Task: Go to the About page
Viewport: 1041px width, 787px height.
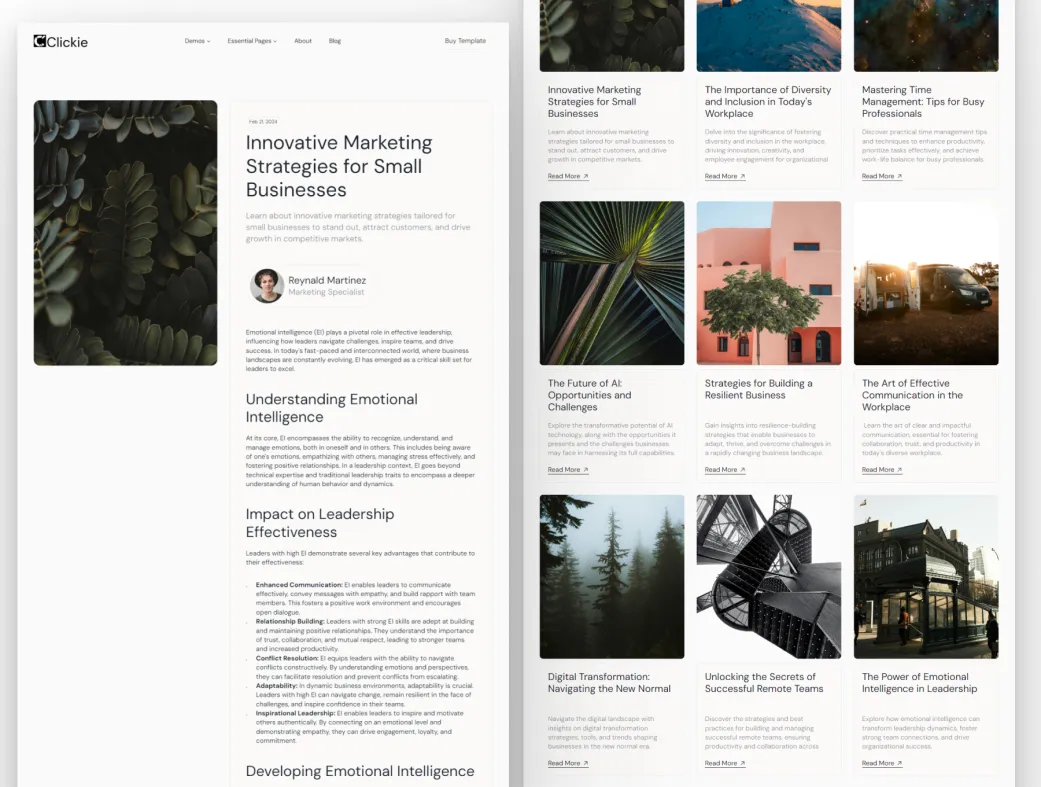Action: coord(303,41)
